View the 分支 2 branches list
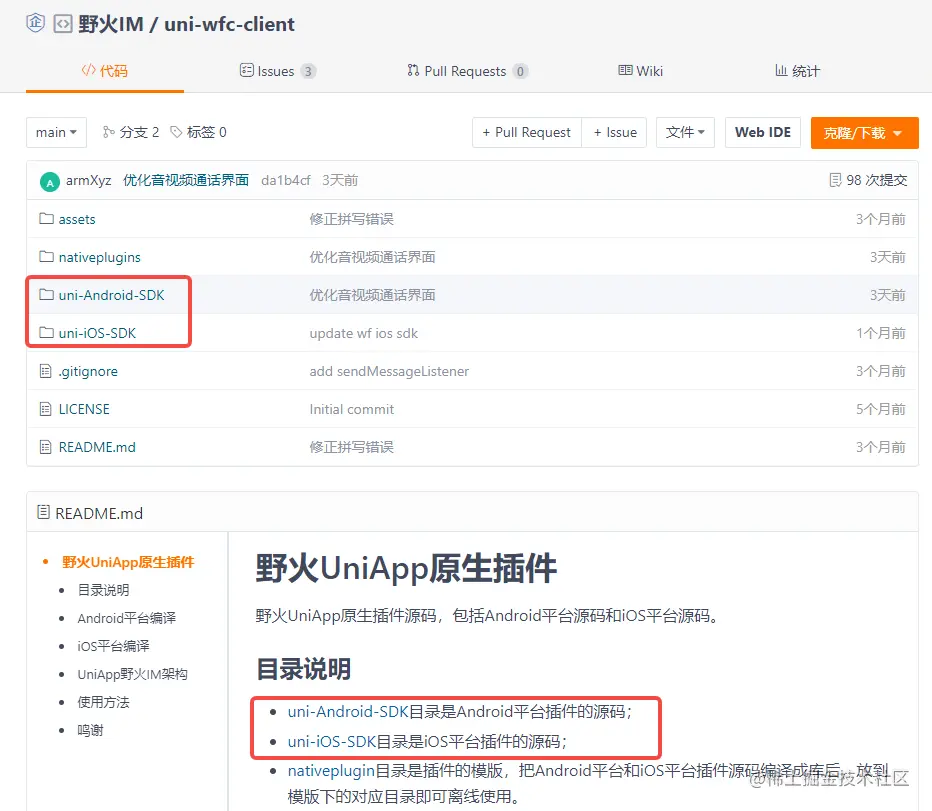 [131, 132]
